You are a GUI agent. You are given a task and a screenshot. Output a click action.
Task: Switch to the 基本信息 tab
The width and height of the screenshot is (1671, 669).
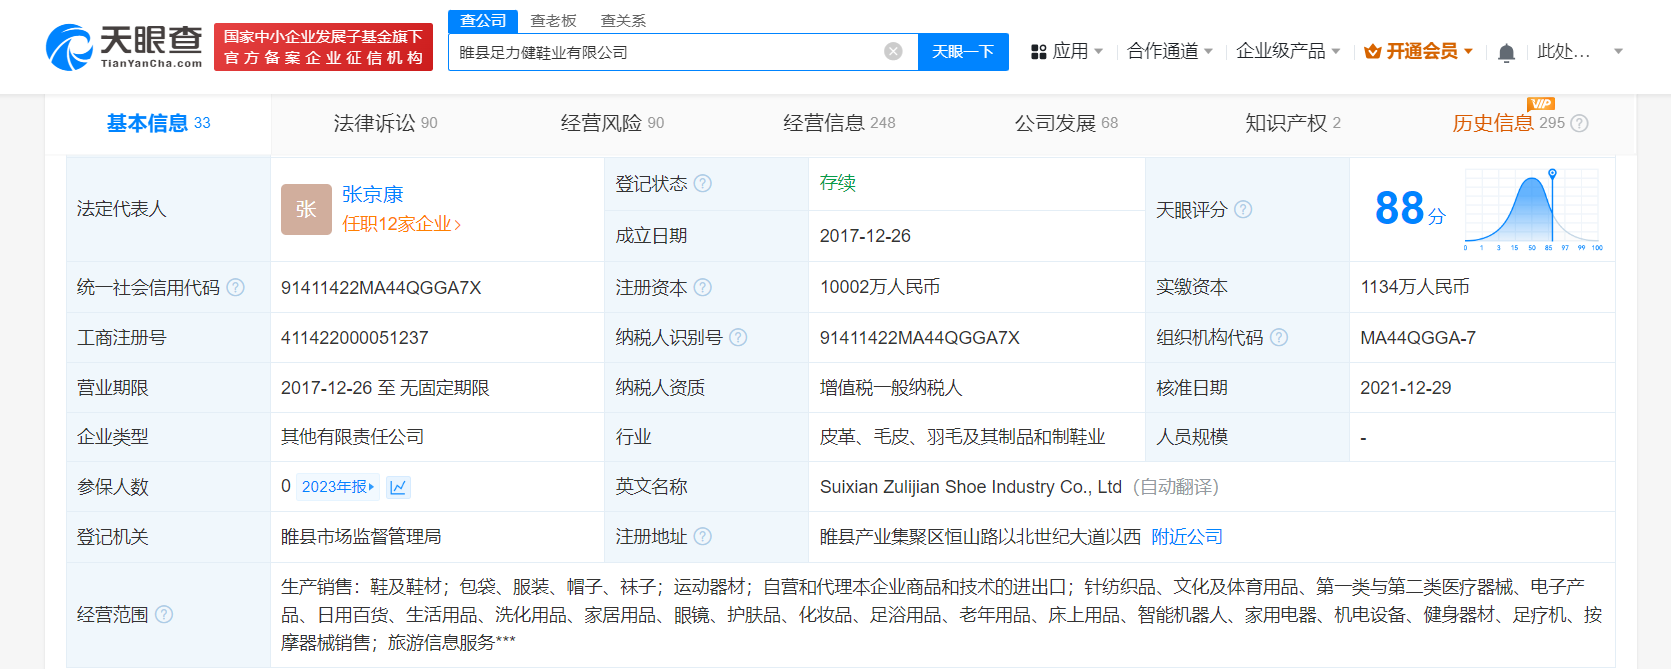[x=158, y=123]
